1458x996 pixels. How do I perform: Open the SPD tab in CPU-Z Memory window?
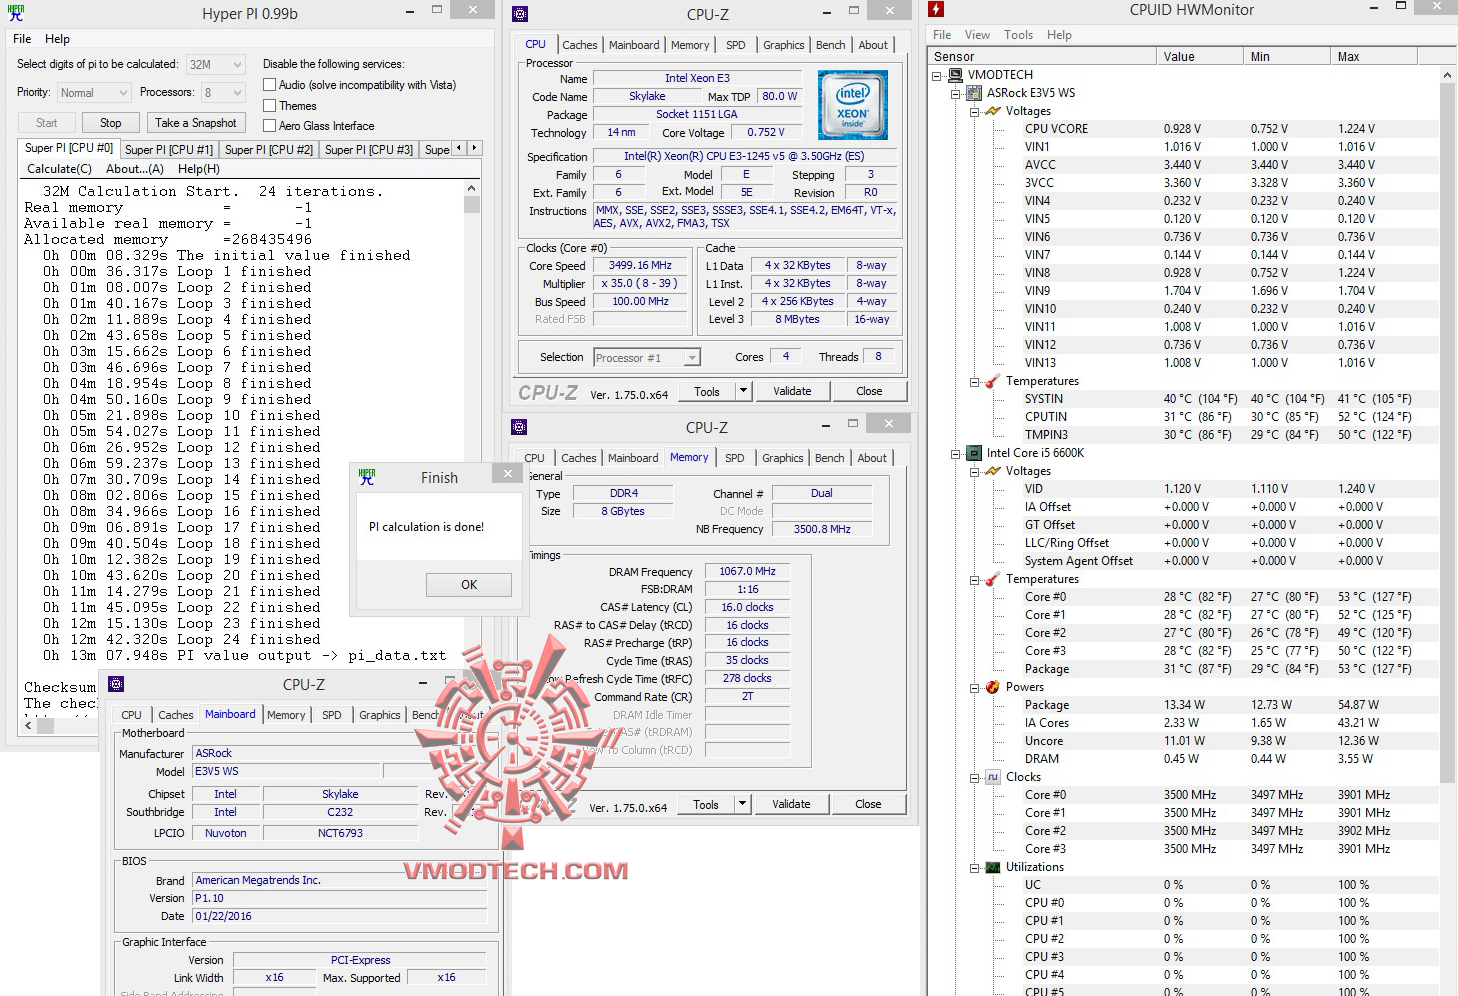click(735, 458)
